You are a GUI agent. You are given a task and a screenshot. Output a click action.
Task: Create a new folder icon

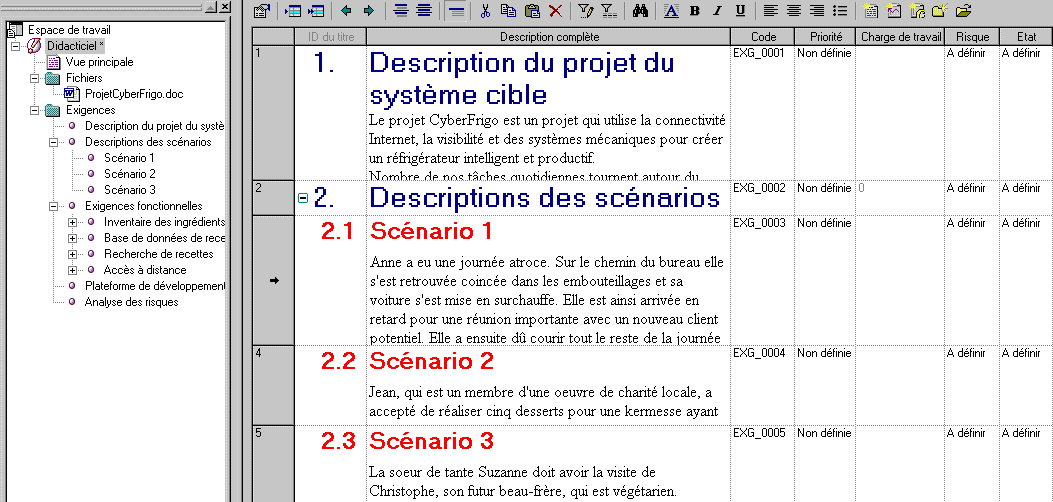[x=940, y=10]
